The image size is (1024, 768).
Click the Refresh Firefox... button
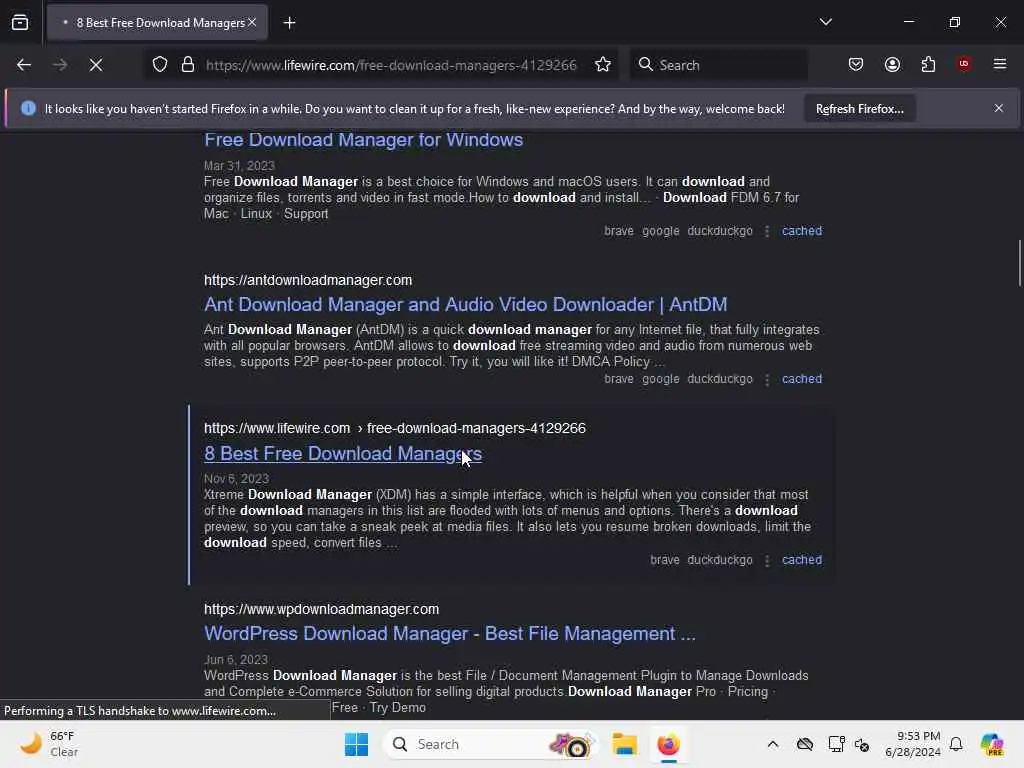859,109
